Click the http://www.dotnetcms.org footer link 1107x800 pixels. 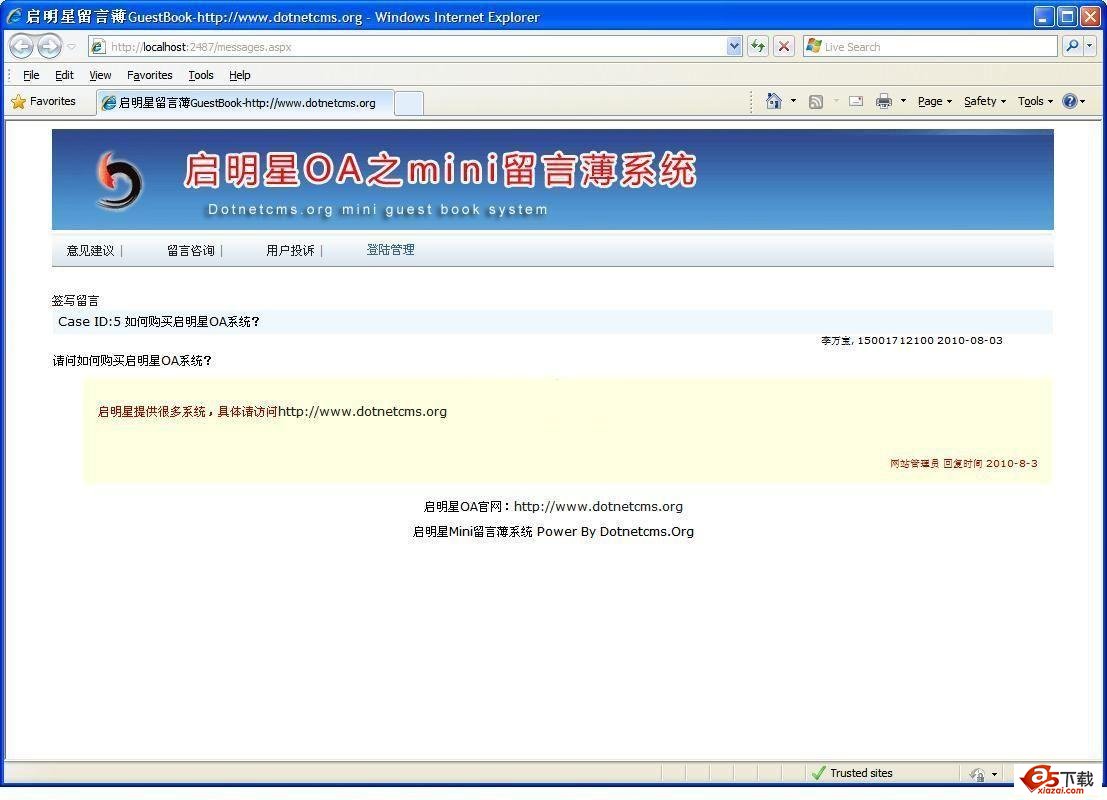coord(598,507)
